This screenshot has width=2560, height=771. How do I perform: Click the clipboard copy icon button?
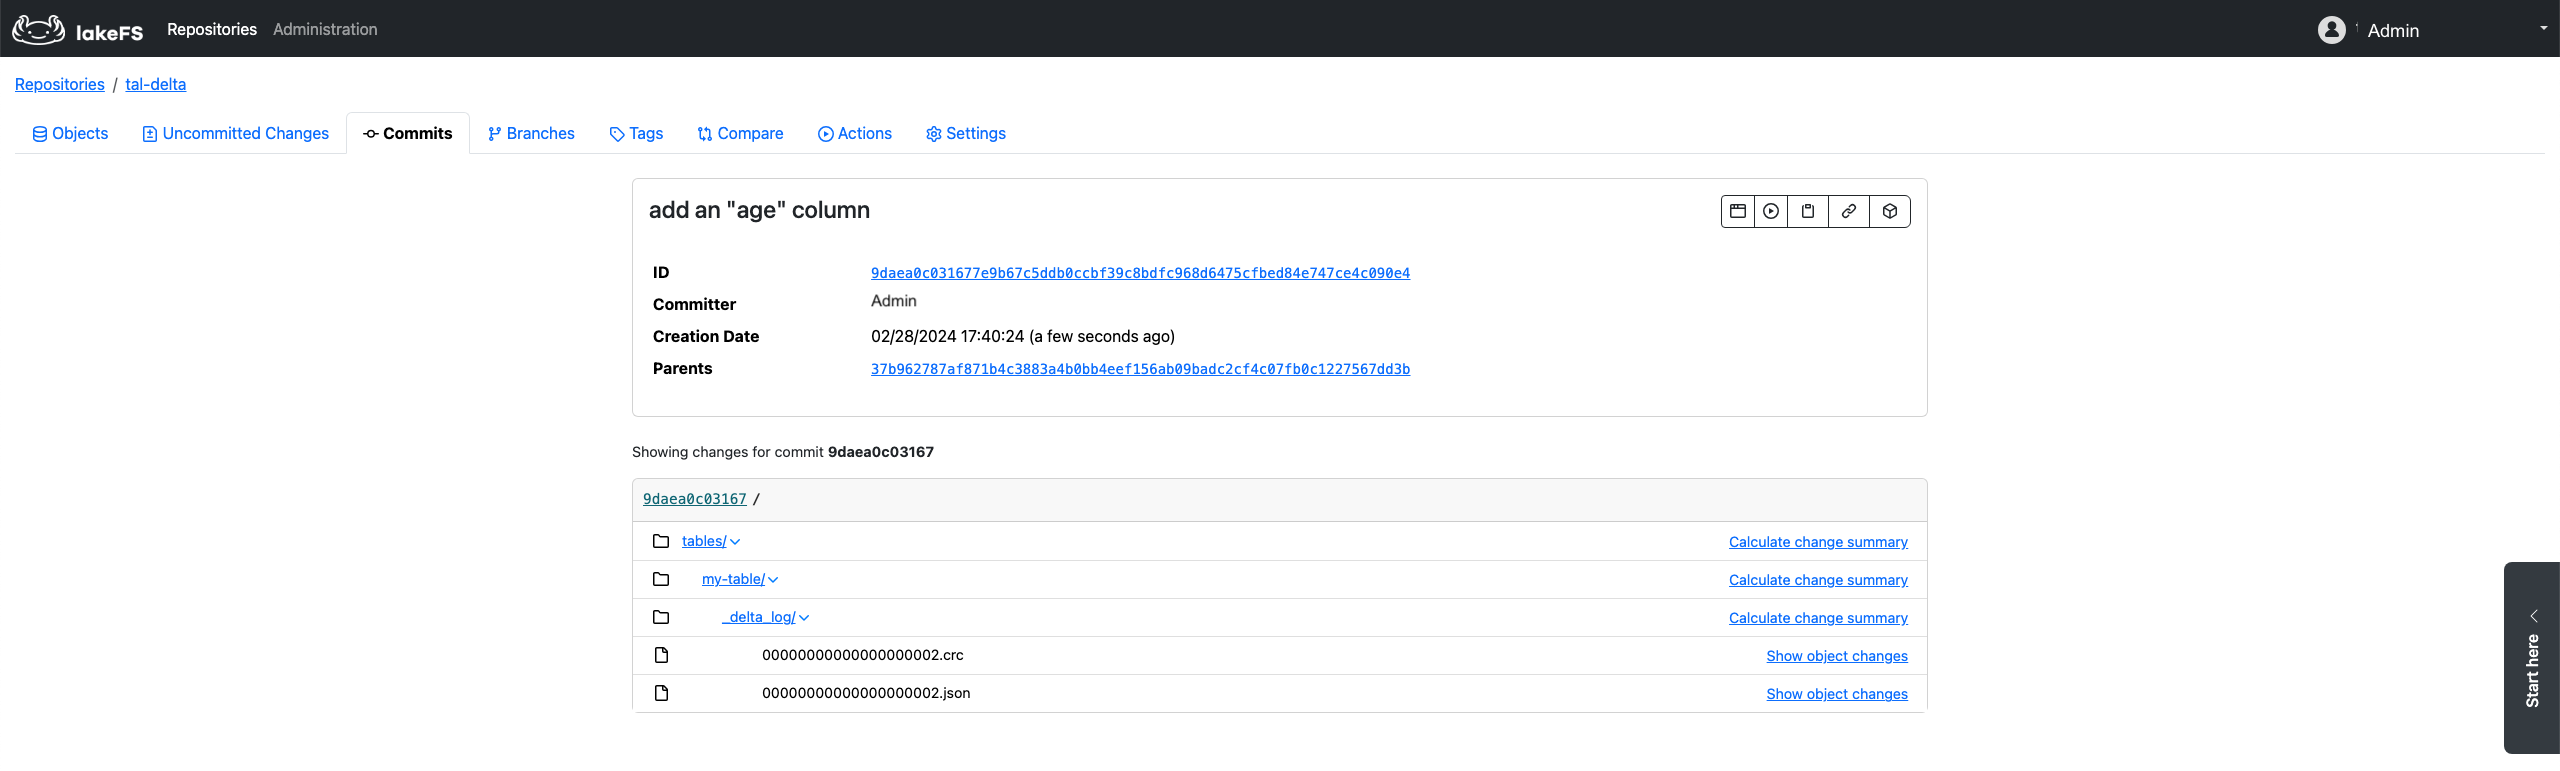tap(1808, 211)
